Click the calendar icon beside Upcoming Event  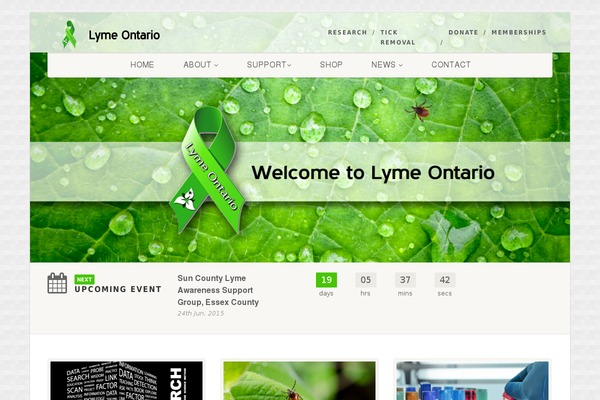click(57, 283)
